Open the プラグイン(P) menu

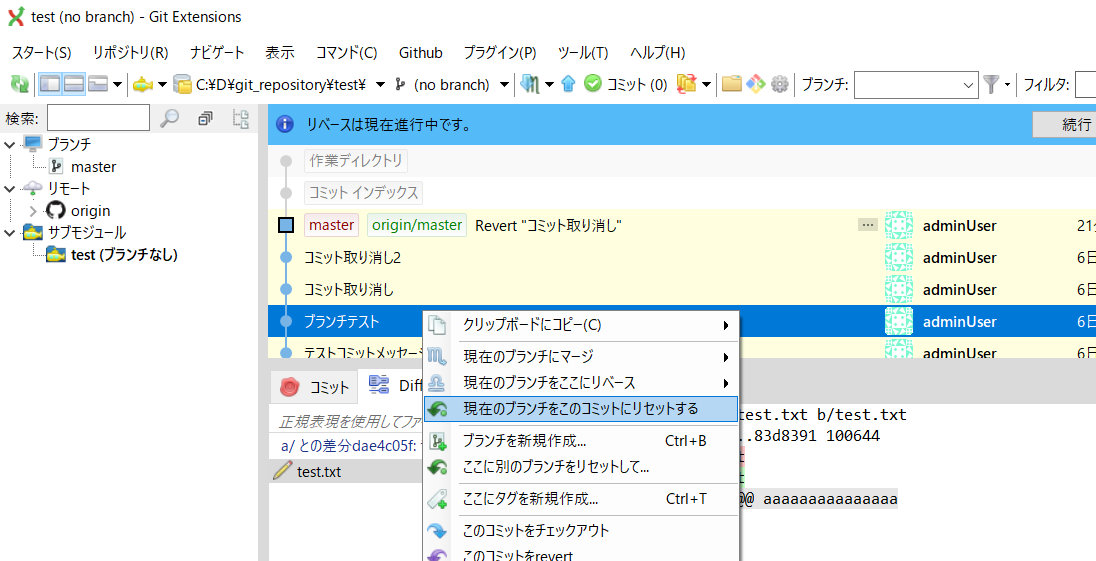pyautogui.click(x=500, y=52)
